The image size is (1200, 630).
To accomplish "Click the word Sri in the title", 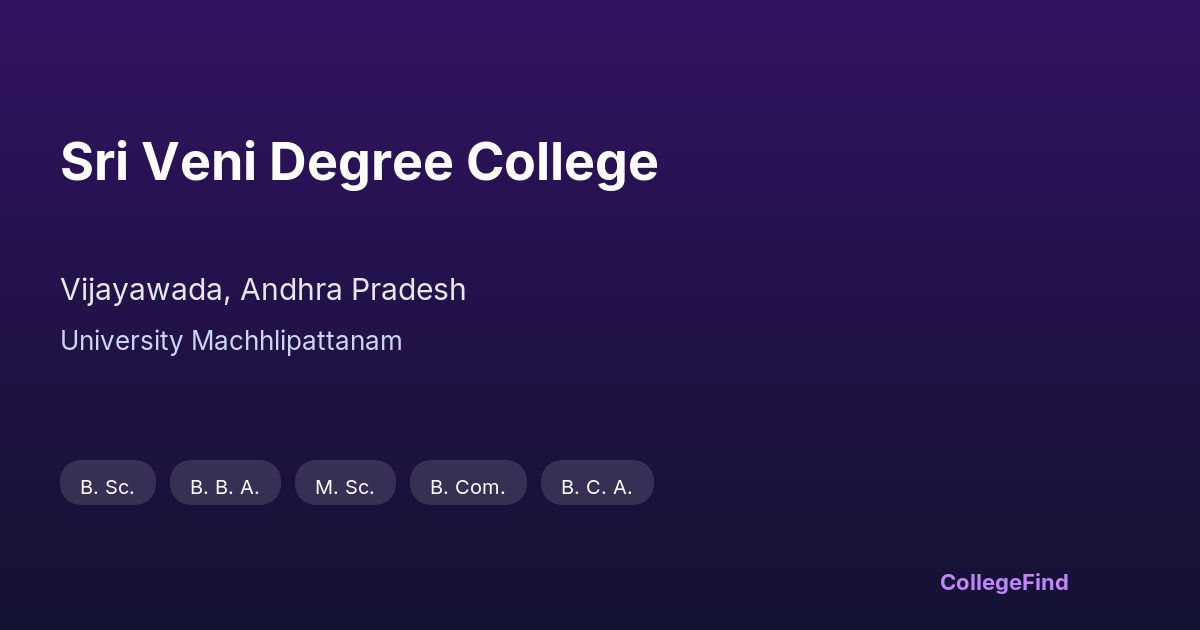I will (94, 162).
